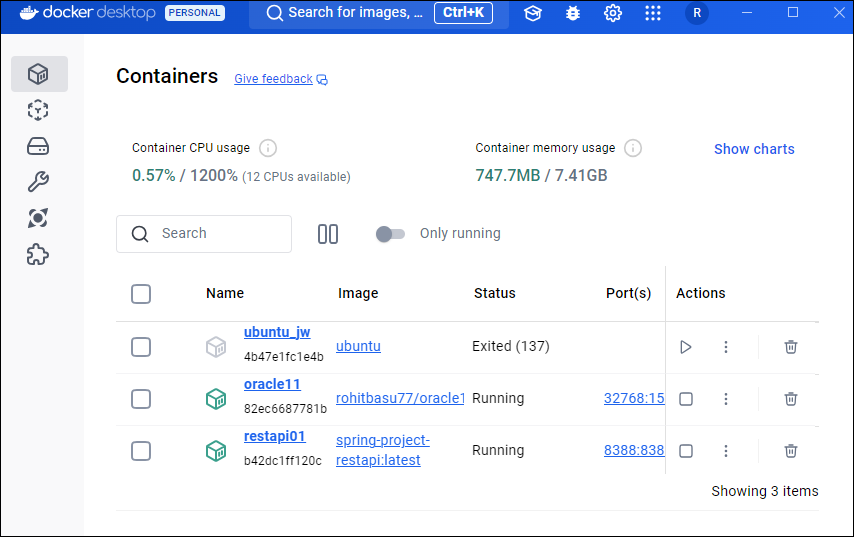Open the Containers sidebar section

[39, 74]
